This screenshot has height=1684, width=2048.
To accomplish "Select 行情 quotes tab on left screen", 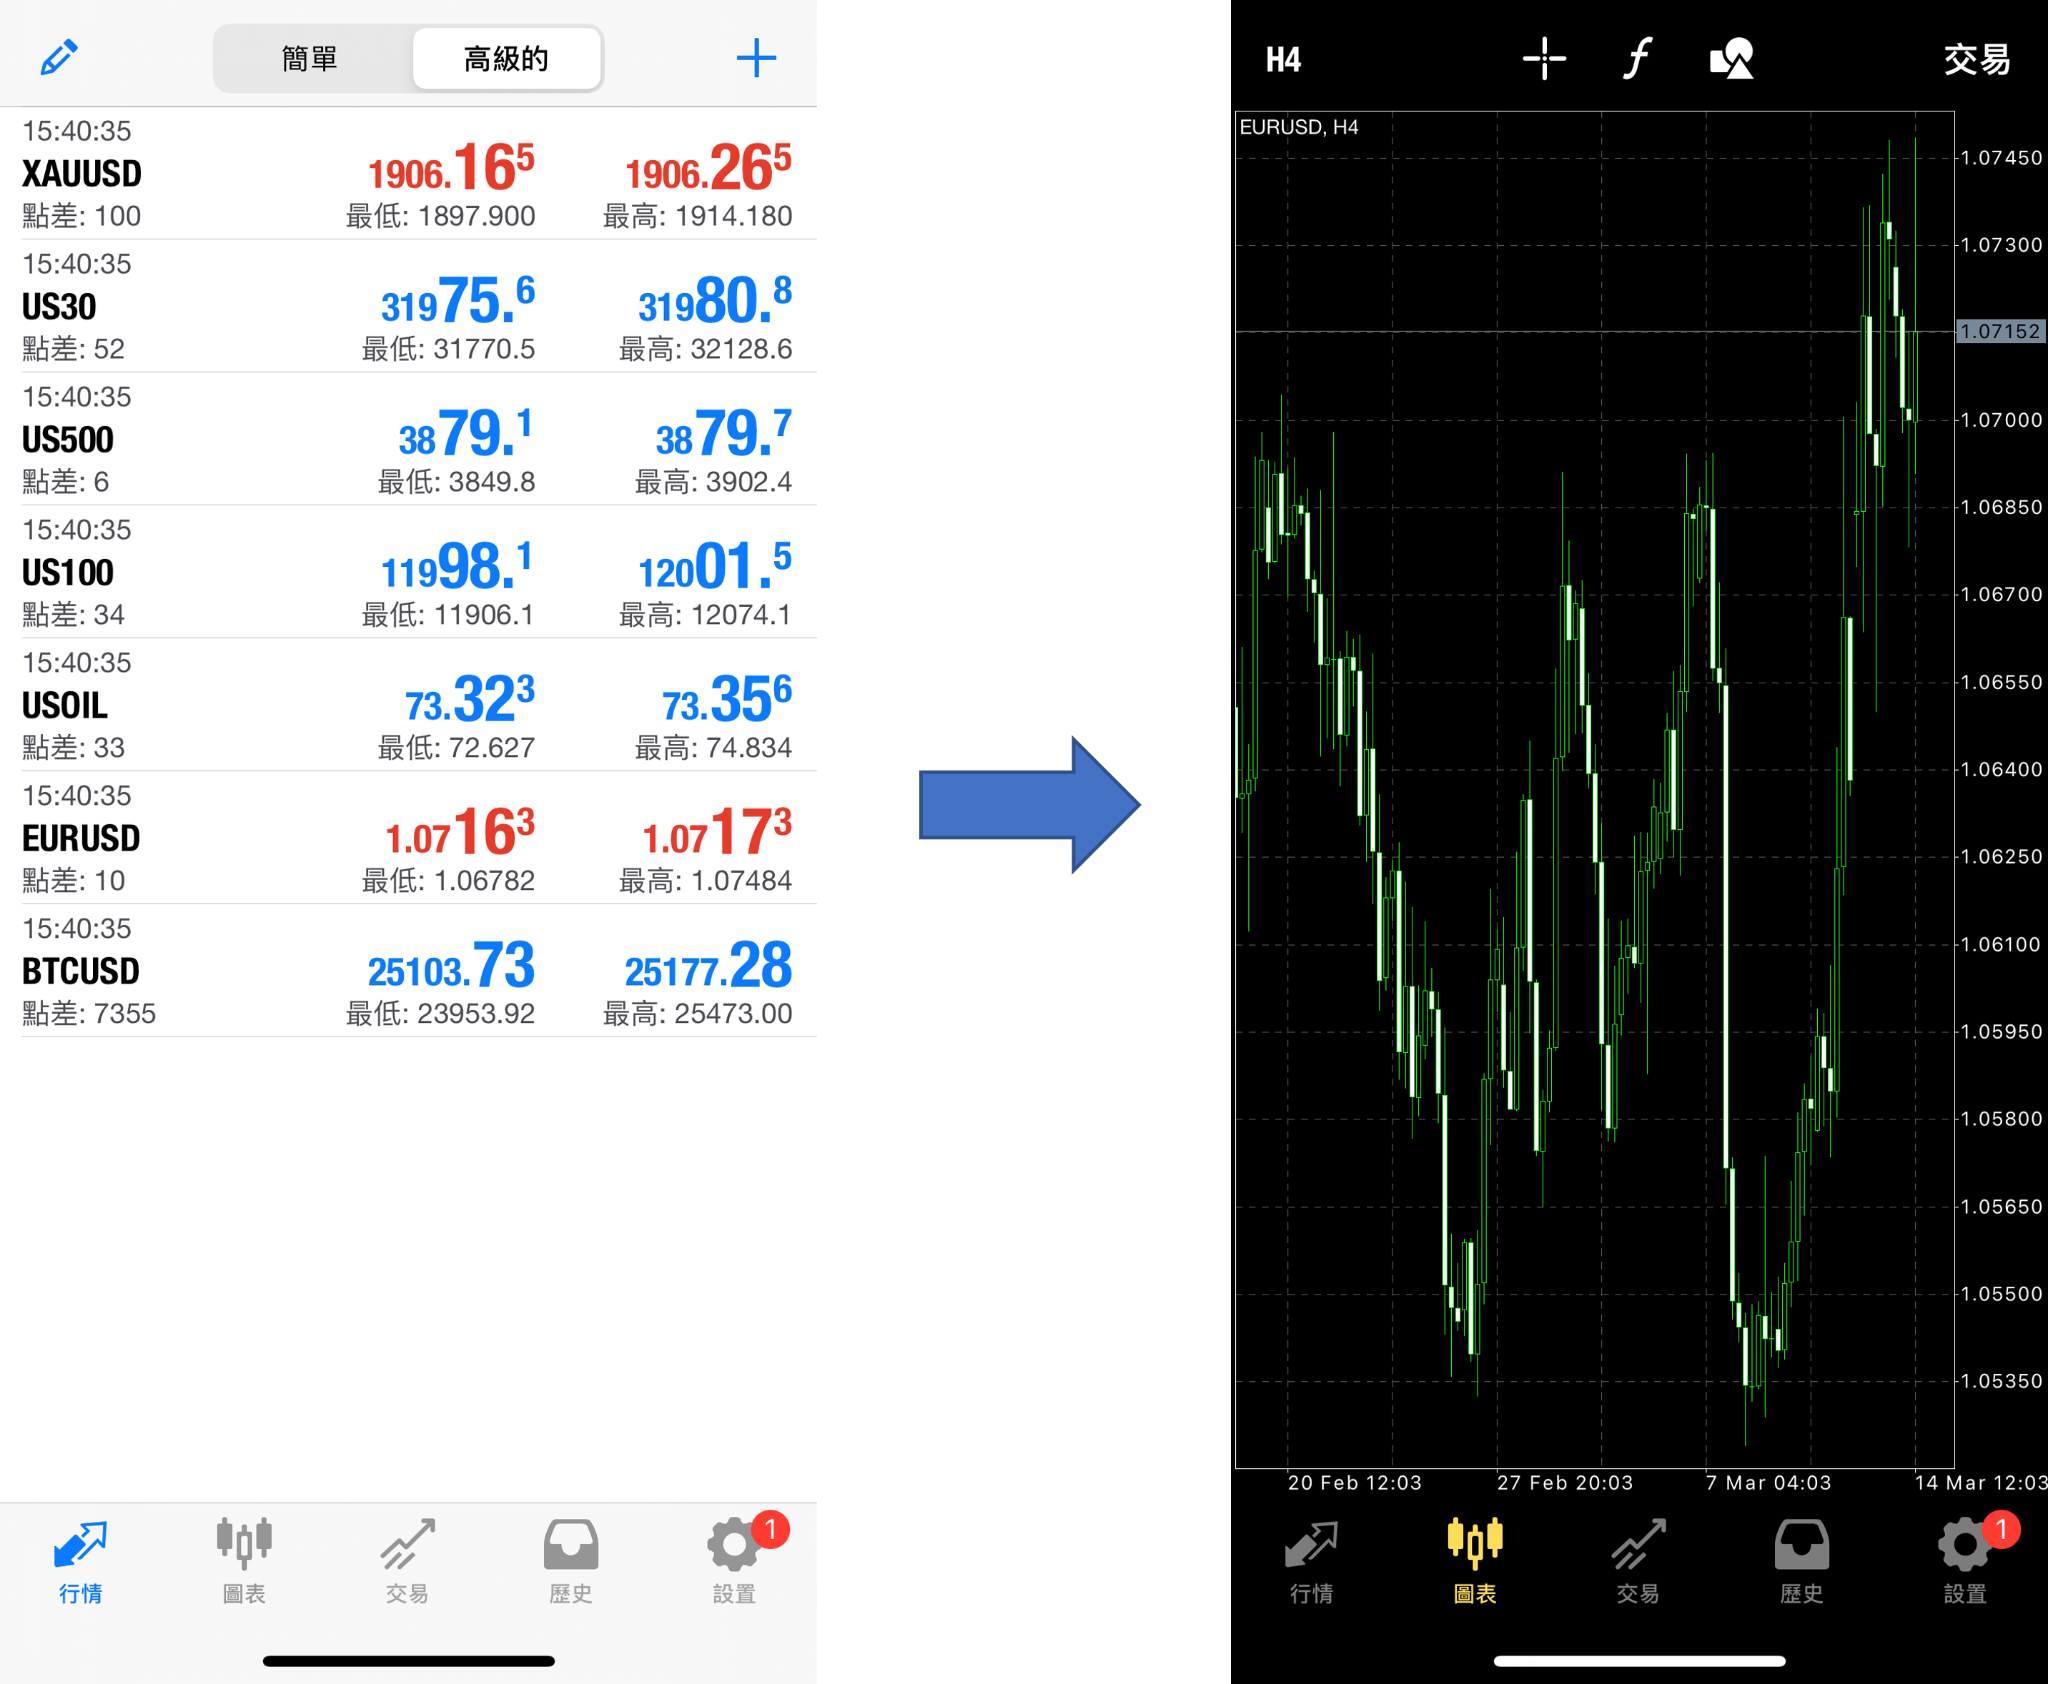I will pos(81,1561).
